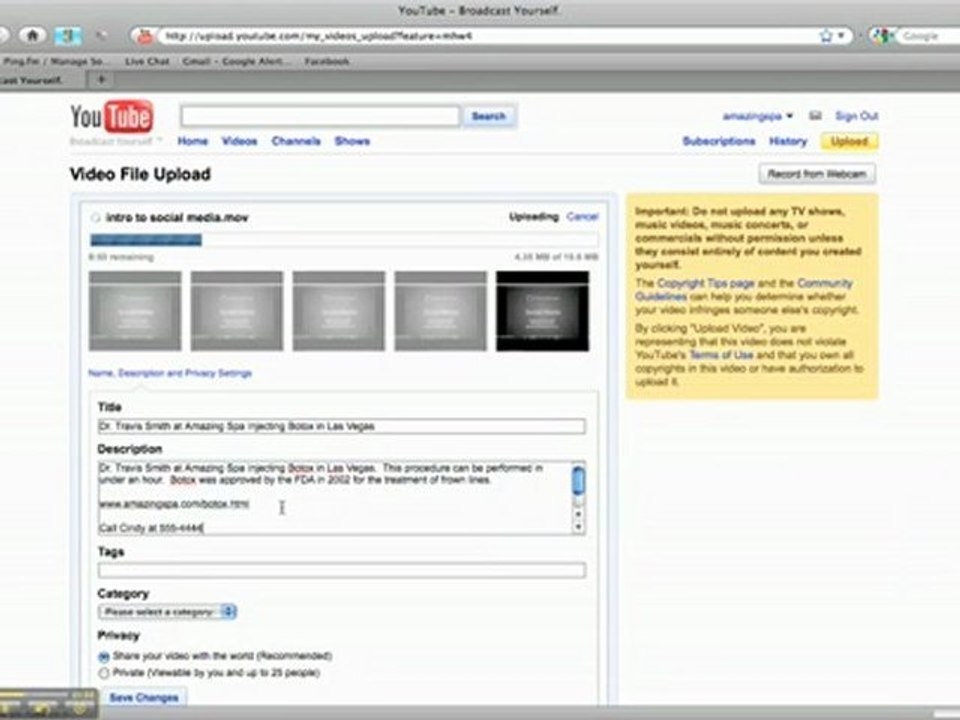Click the YouTube logo

112,116
